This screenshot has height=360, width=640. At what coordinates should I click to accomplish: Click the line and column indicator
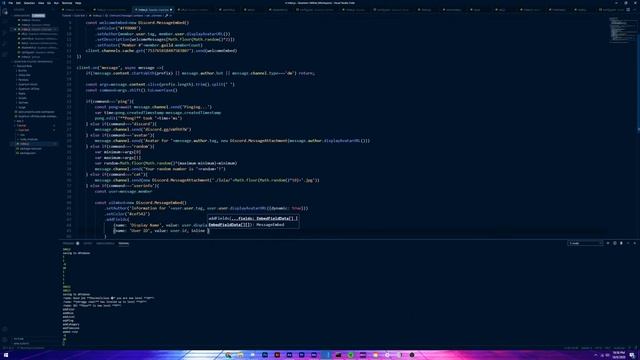click(571, 348)
